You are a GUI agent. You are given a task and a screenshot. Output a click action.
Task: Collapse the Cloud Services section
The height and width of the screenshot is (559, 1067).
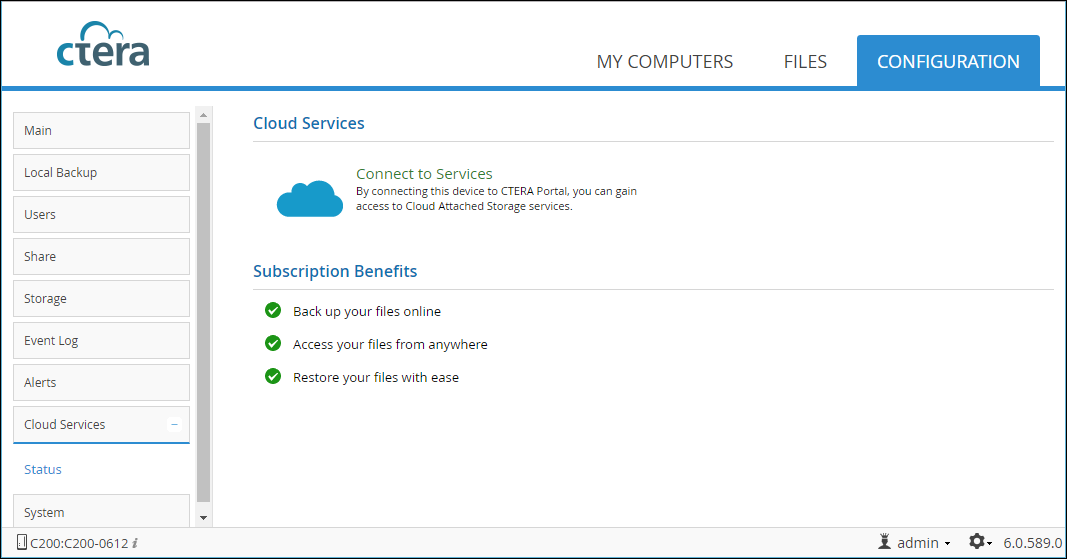[x=174, y=424]
